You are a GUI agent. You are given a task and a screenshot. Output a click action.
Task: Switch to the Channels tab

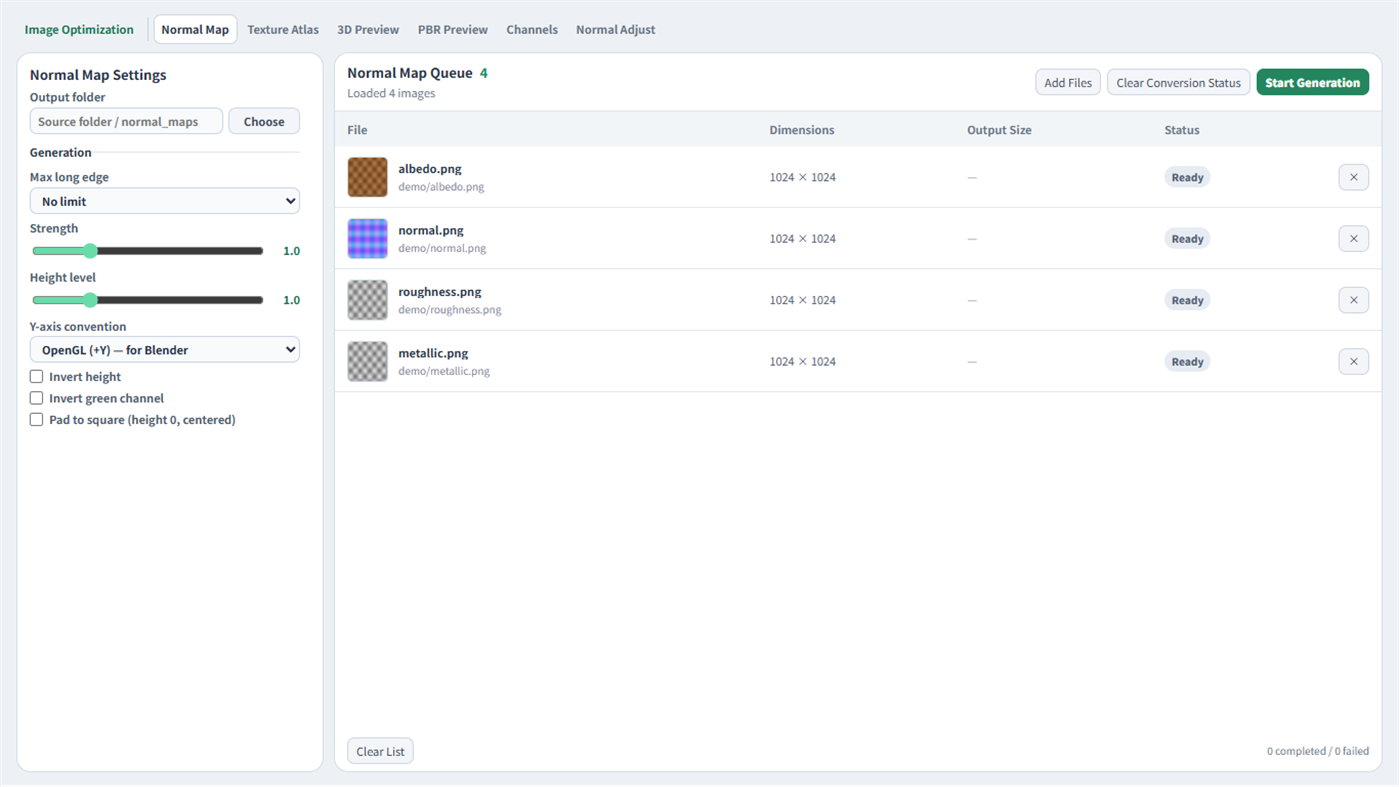coord(532,29)
